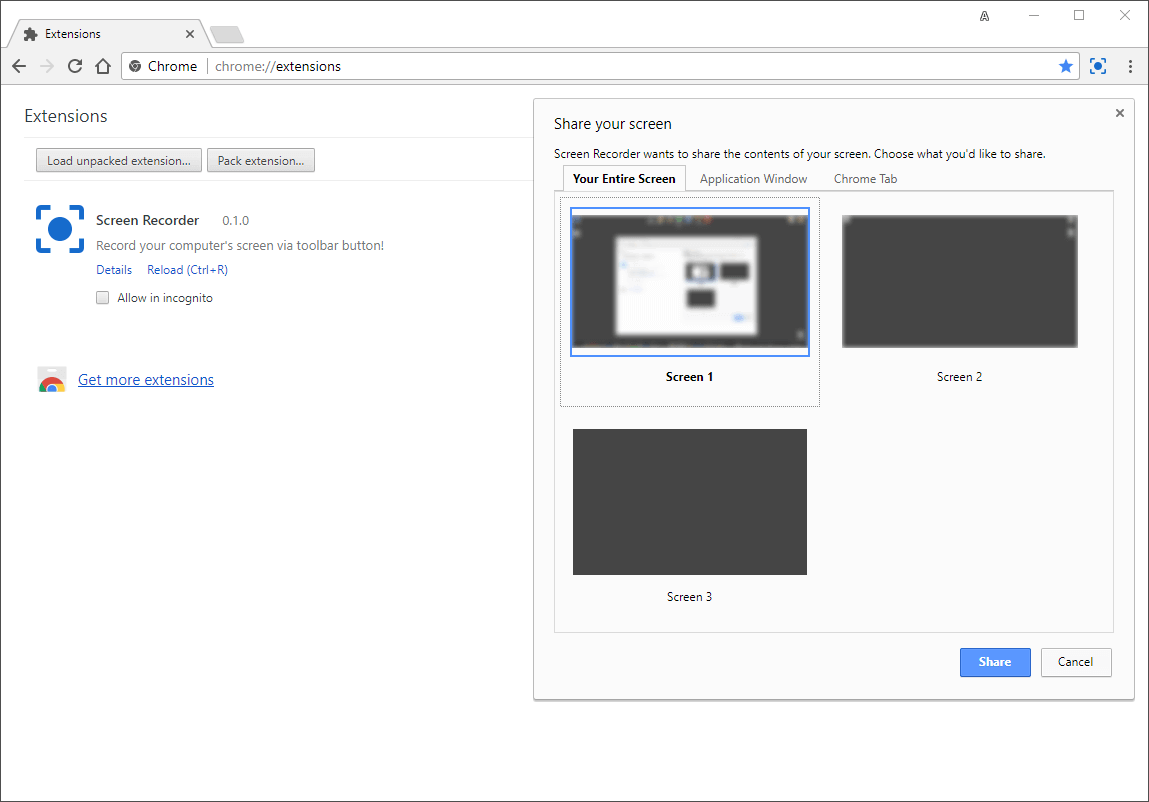Click the Screen Recorder extension name
This screenshot has width=1149, height=802.
tap(147, 220)
